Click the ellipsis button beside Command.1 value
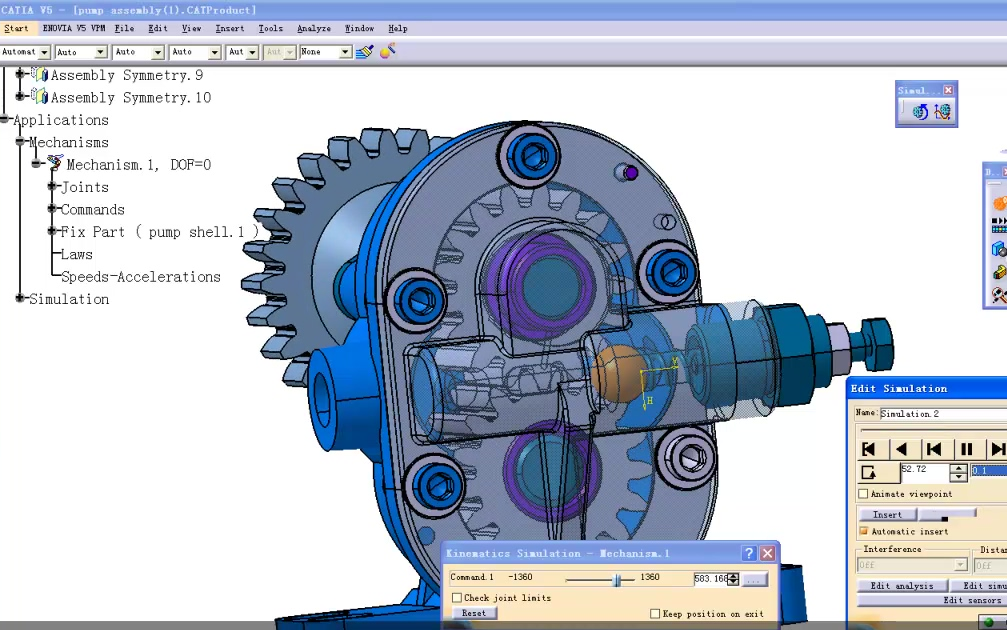This screenshot has width=1007, height=630. (x=755, y=579)
